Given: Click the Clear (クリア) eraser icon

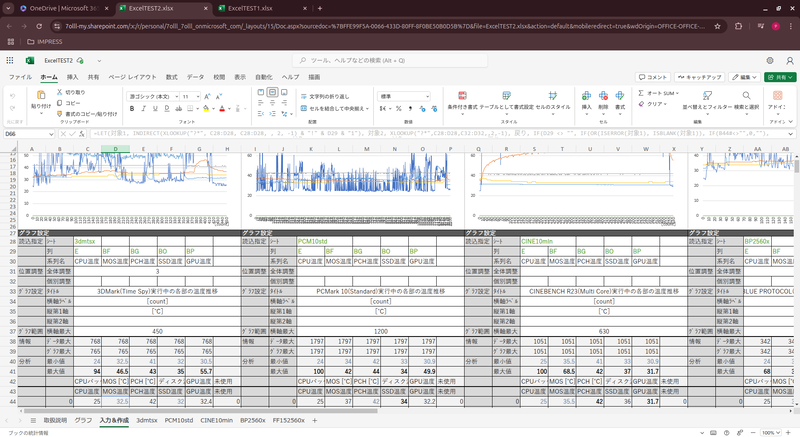Looking at the screenshot, I should [642, 104].
